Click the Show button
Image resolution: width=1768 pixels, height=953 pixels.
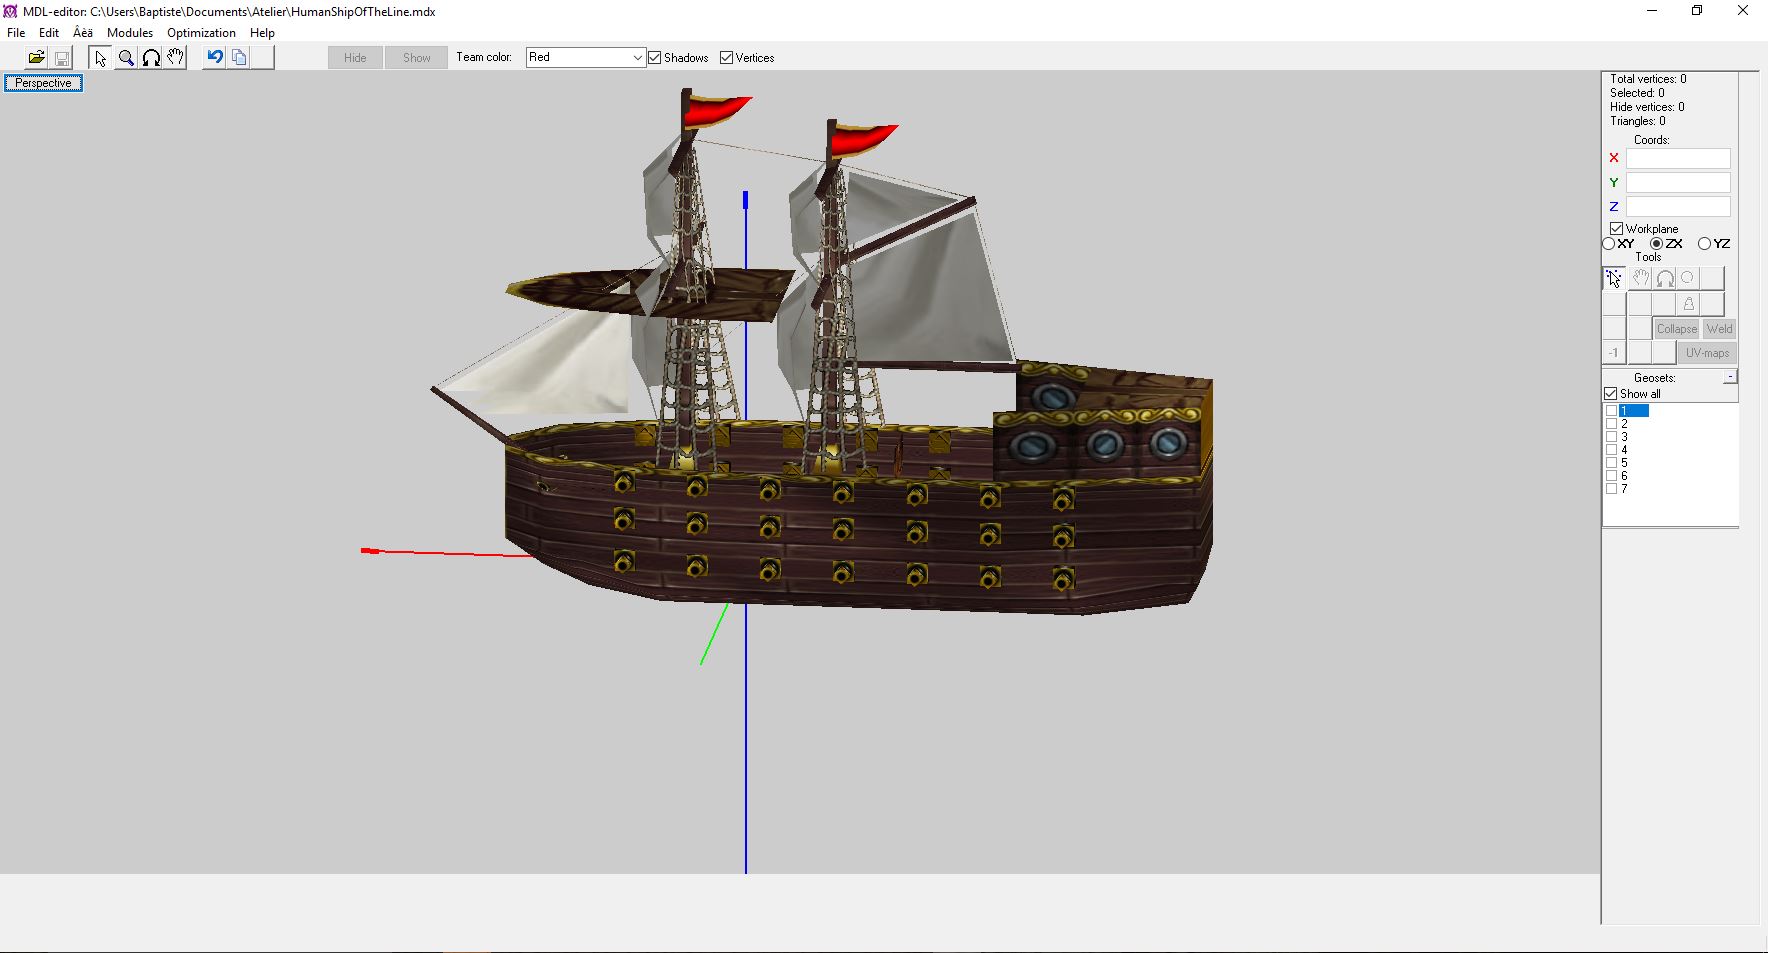tap(417, 58)
